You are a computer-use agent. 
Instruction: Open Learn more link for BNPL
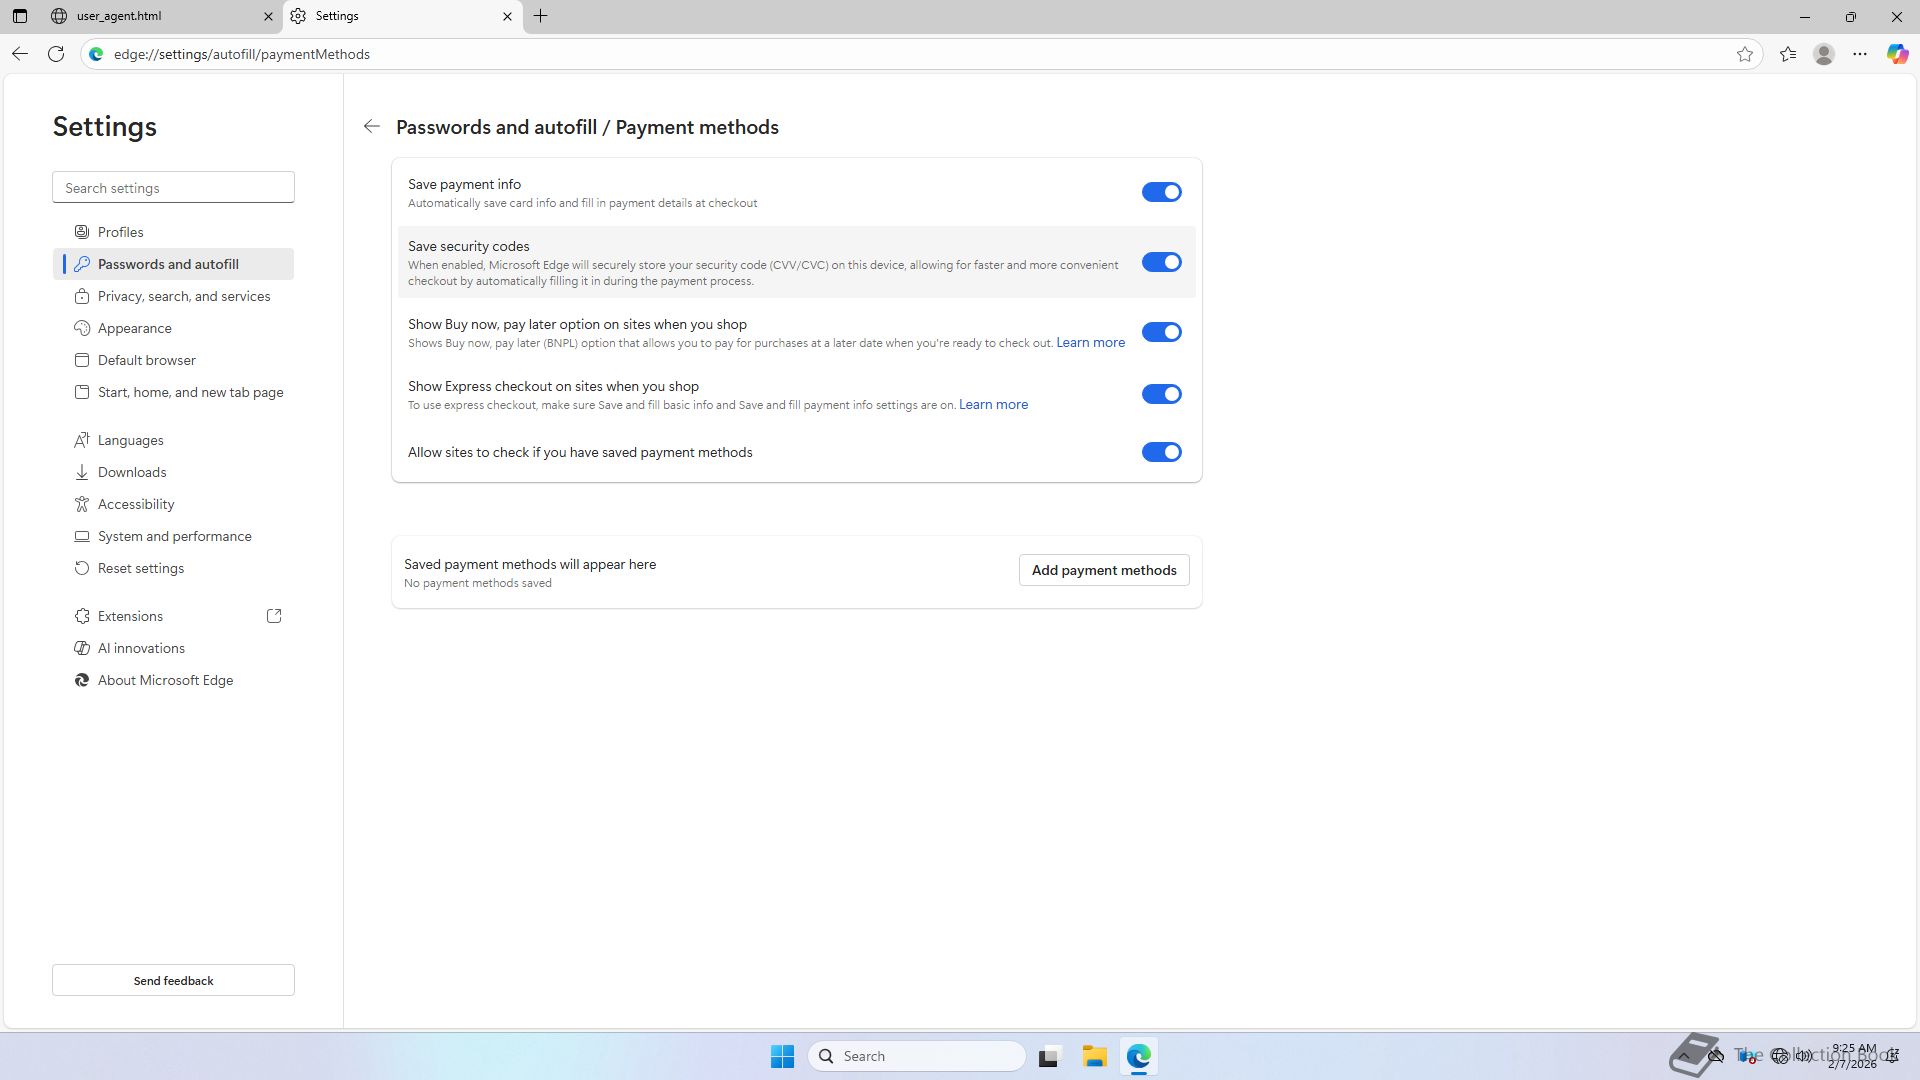(1090, 342)
